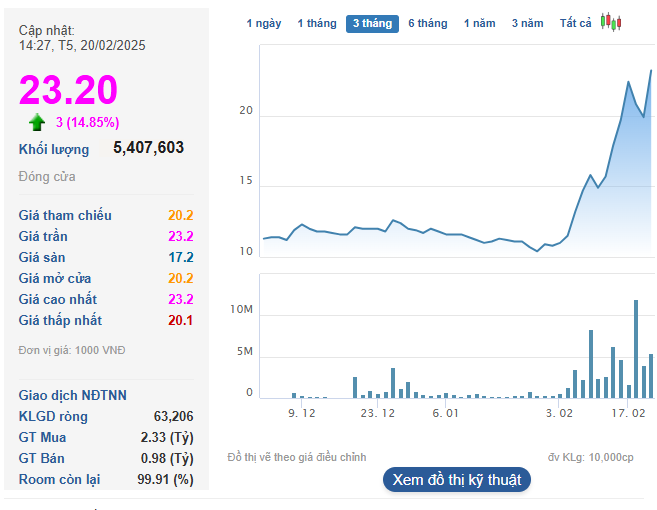Click the 3. 02 date axis label
This screenshot has width=657, height=510.
560,412
